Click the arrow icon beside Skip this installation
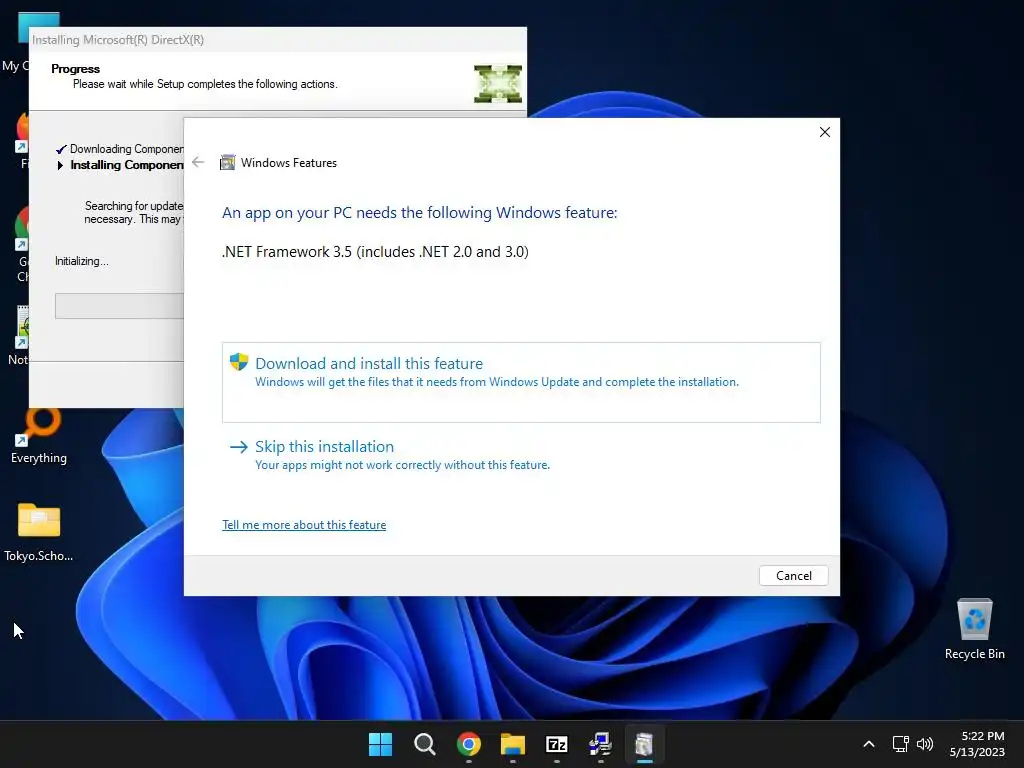 239,447
